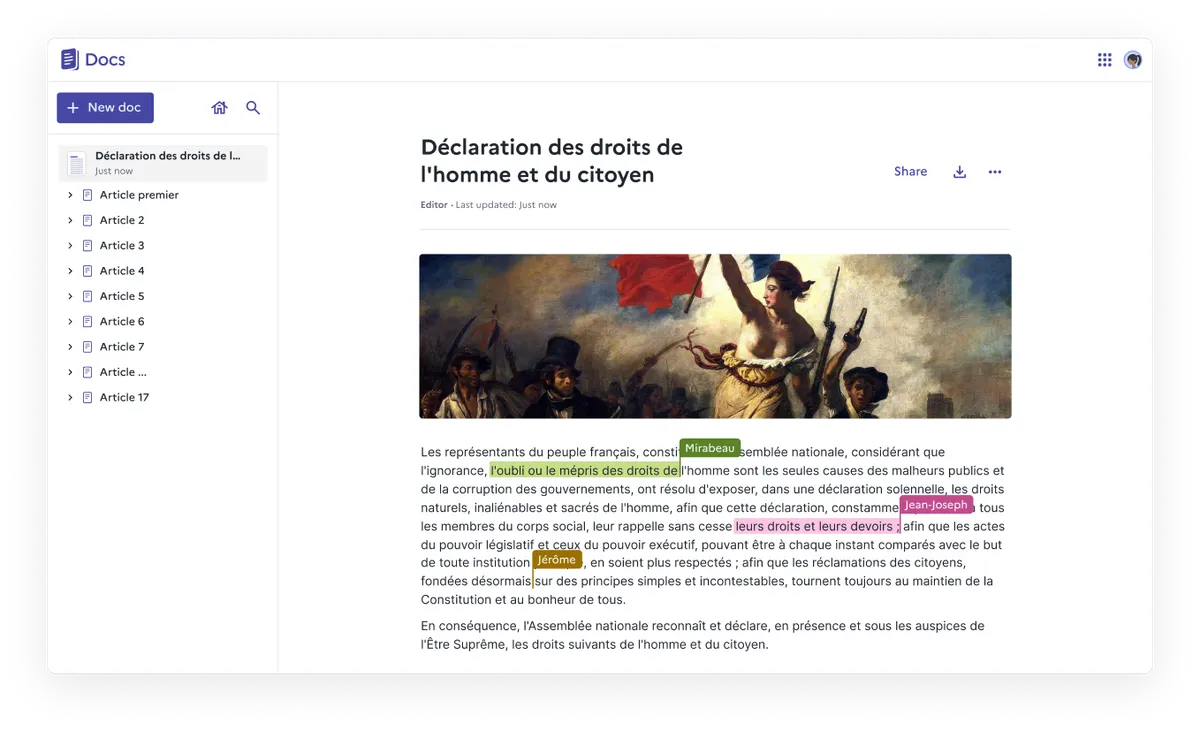The height and width of the screenshot is (732, 1200).
Task: Click the text 'Constitution et au bonheur de tous'
Action: (523, 600)
